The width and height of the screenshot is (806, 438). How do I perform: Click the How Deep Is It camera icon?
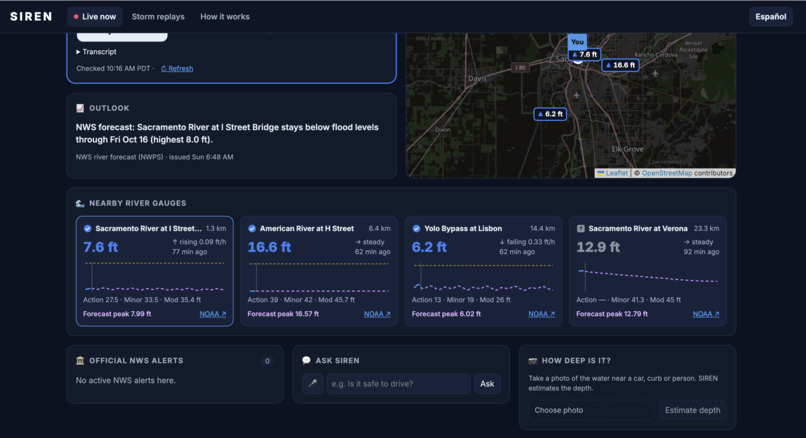(x=533, y=361)
